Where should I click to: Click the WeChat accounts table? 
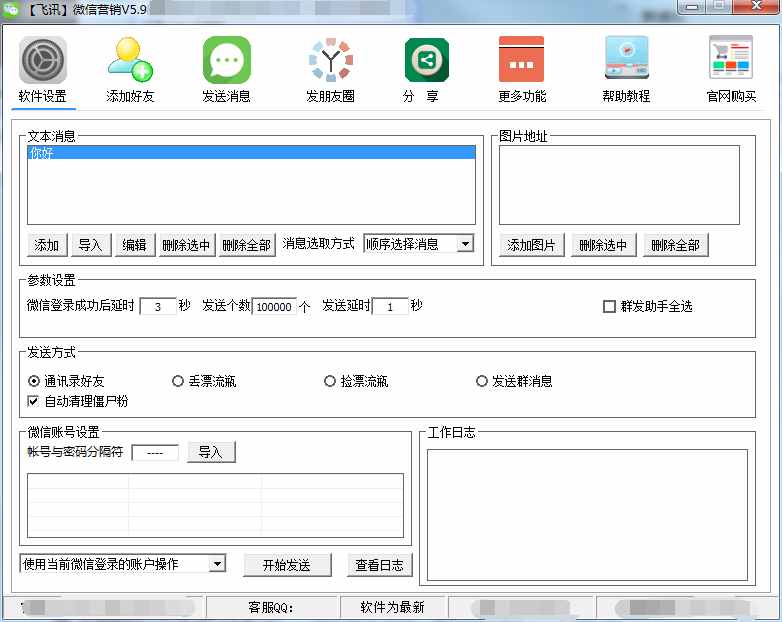(x=215, y=505)
